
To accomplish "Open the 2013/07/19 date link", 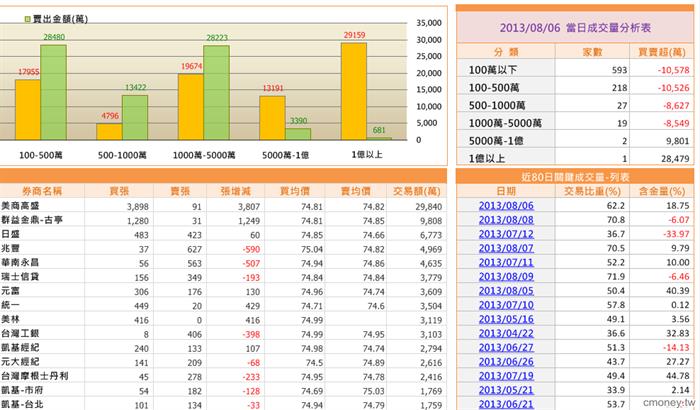I will click(506, 376).
